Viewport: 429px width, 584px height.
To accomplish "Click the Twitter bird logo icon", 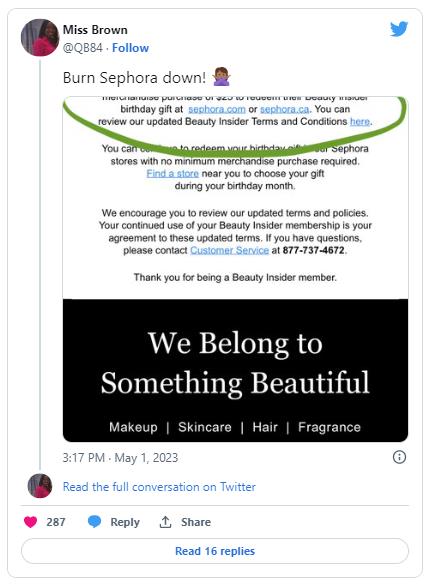I will coord(399,29).
